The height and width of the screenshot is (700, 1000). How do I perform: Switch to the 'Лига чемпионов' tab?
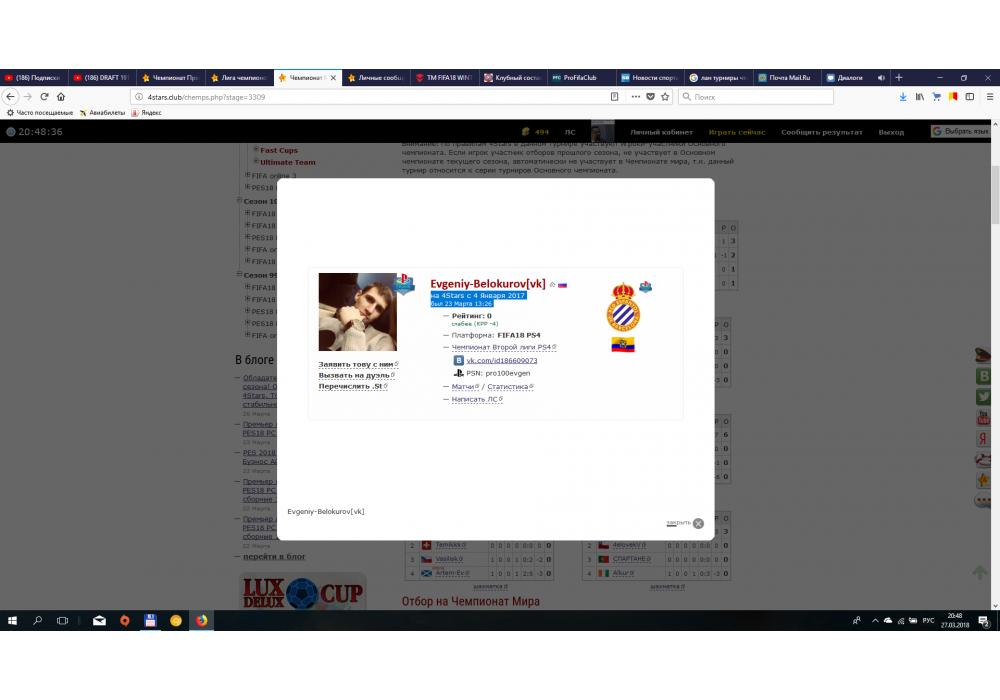point(239,78)
